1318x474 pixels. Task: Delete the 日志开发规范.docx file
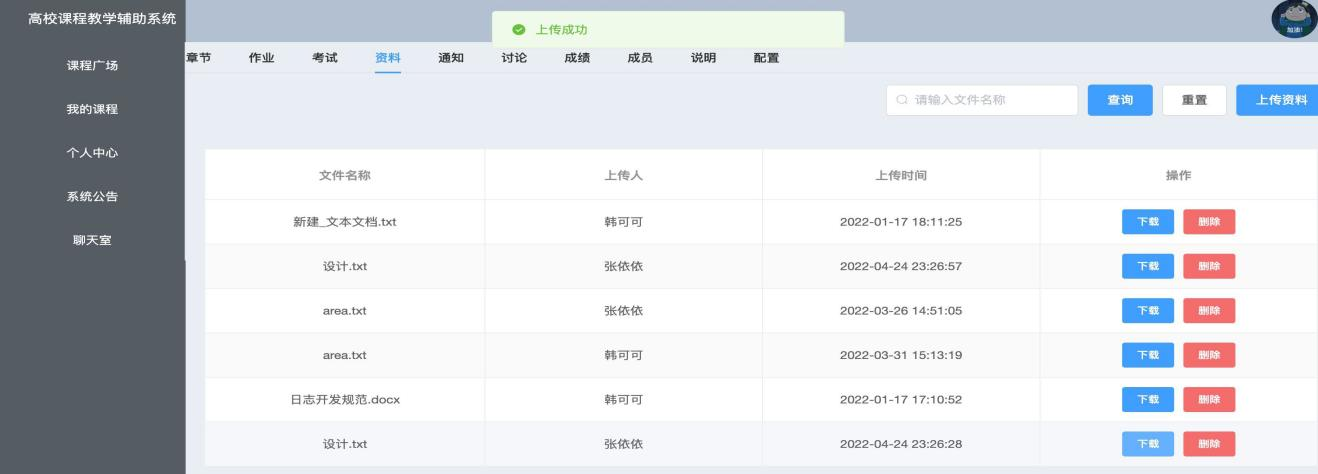click(x=1209, y=400)
